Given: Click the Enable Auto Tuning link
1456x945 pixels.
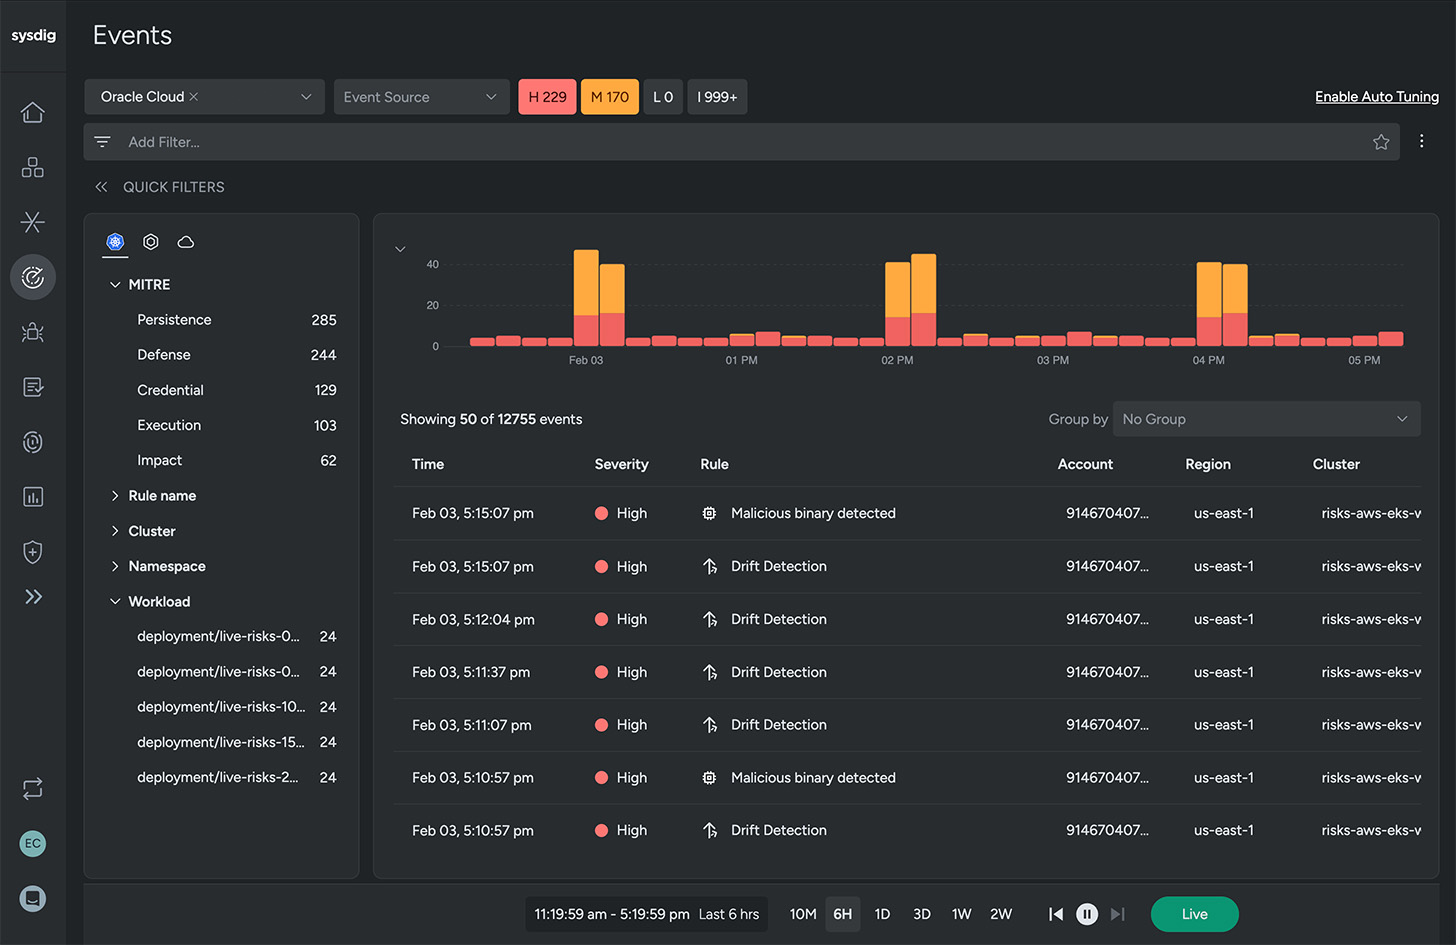Looking at the screenshot, I should 1377,96.
